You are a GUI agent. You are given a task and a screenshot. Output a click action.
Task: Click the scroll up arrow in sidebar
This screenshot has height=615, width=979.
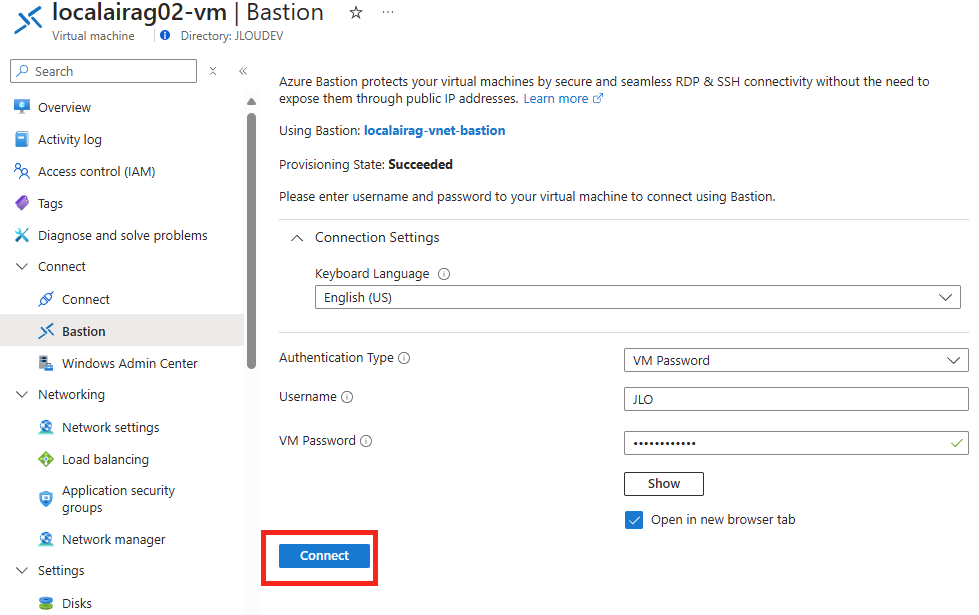point(252,101)
